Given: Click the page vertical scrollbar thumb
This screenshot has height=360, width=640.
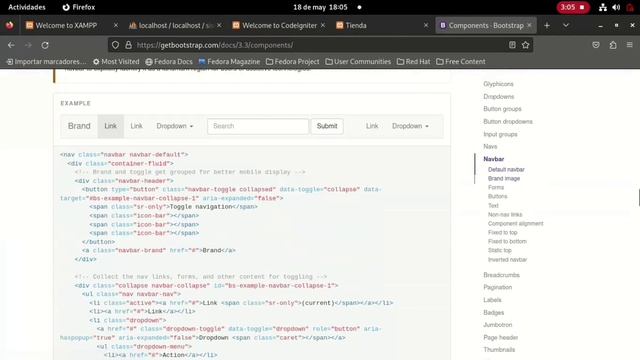Looking at the screenshot, I should (x=639, y=198).
